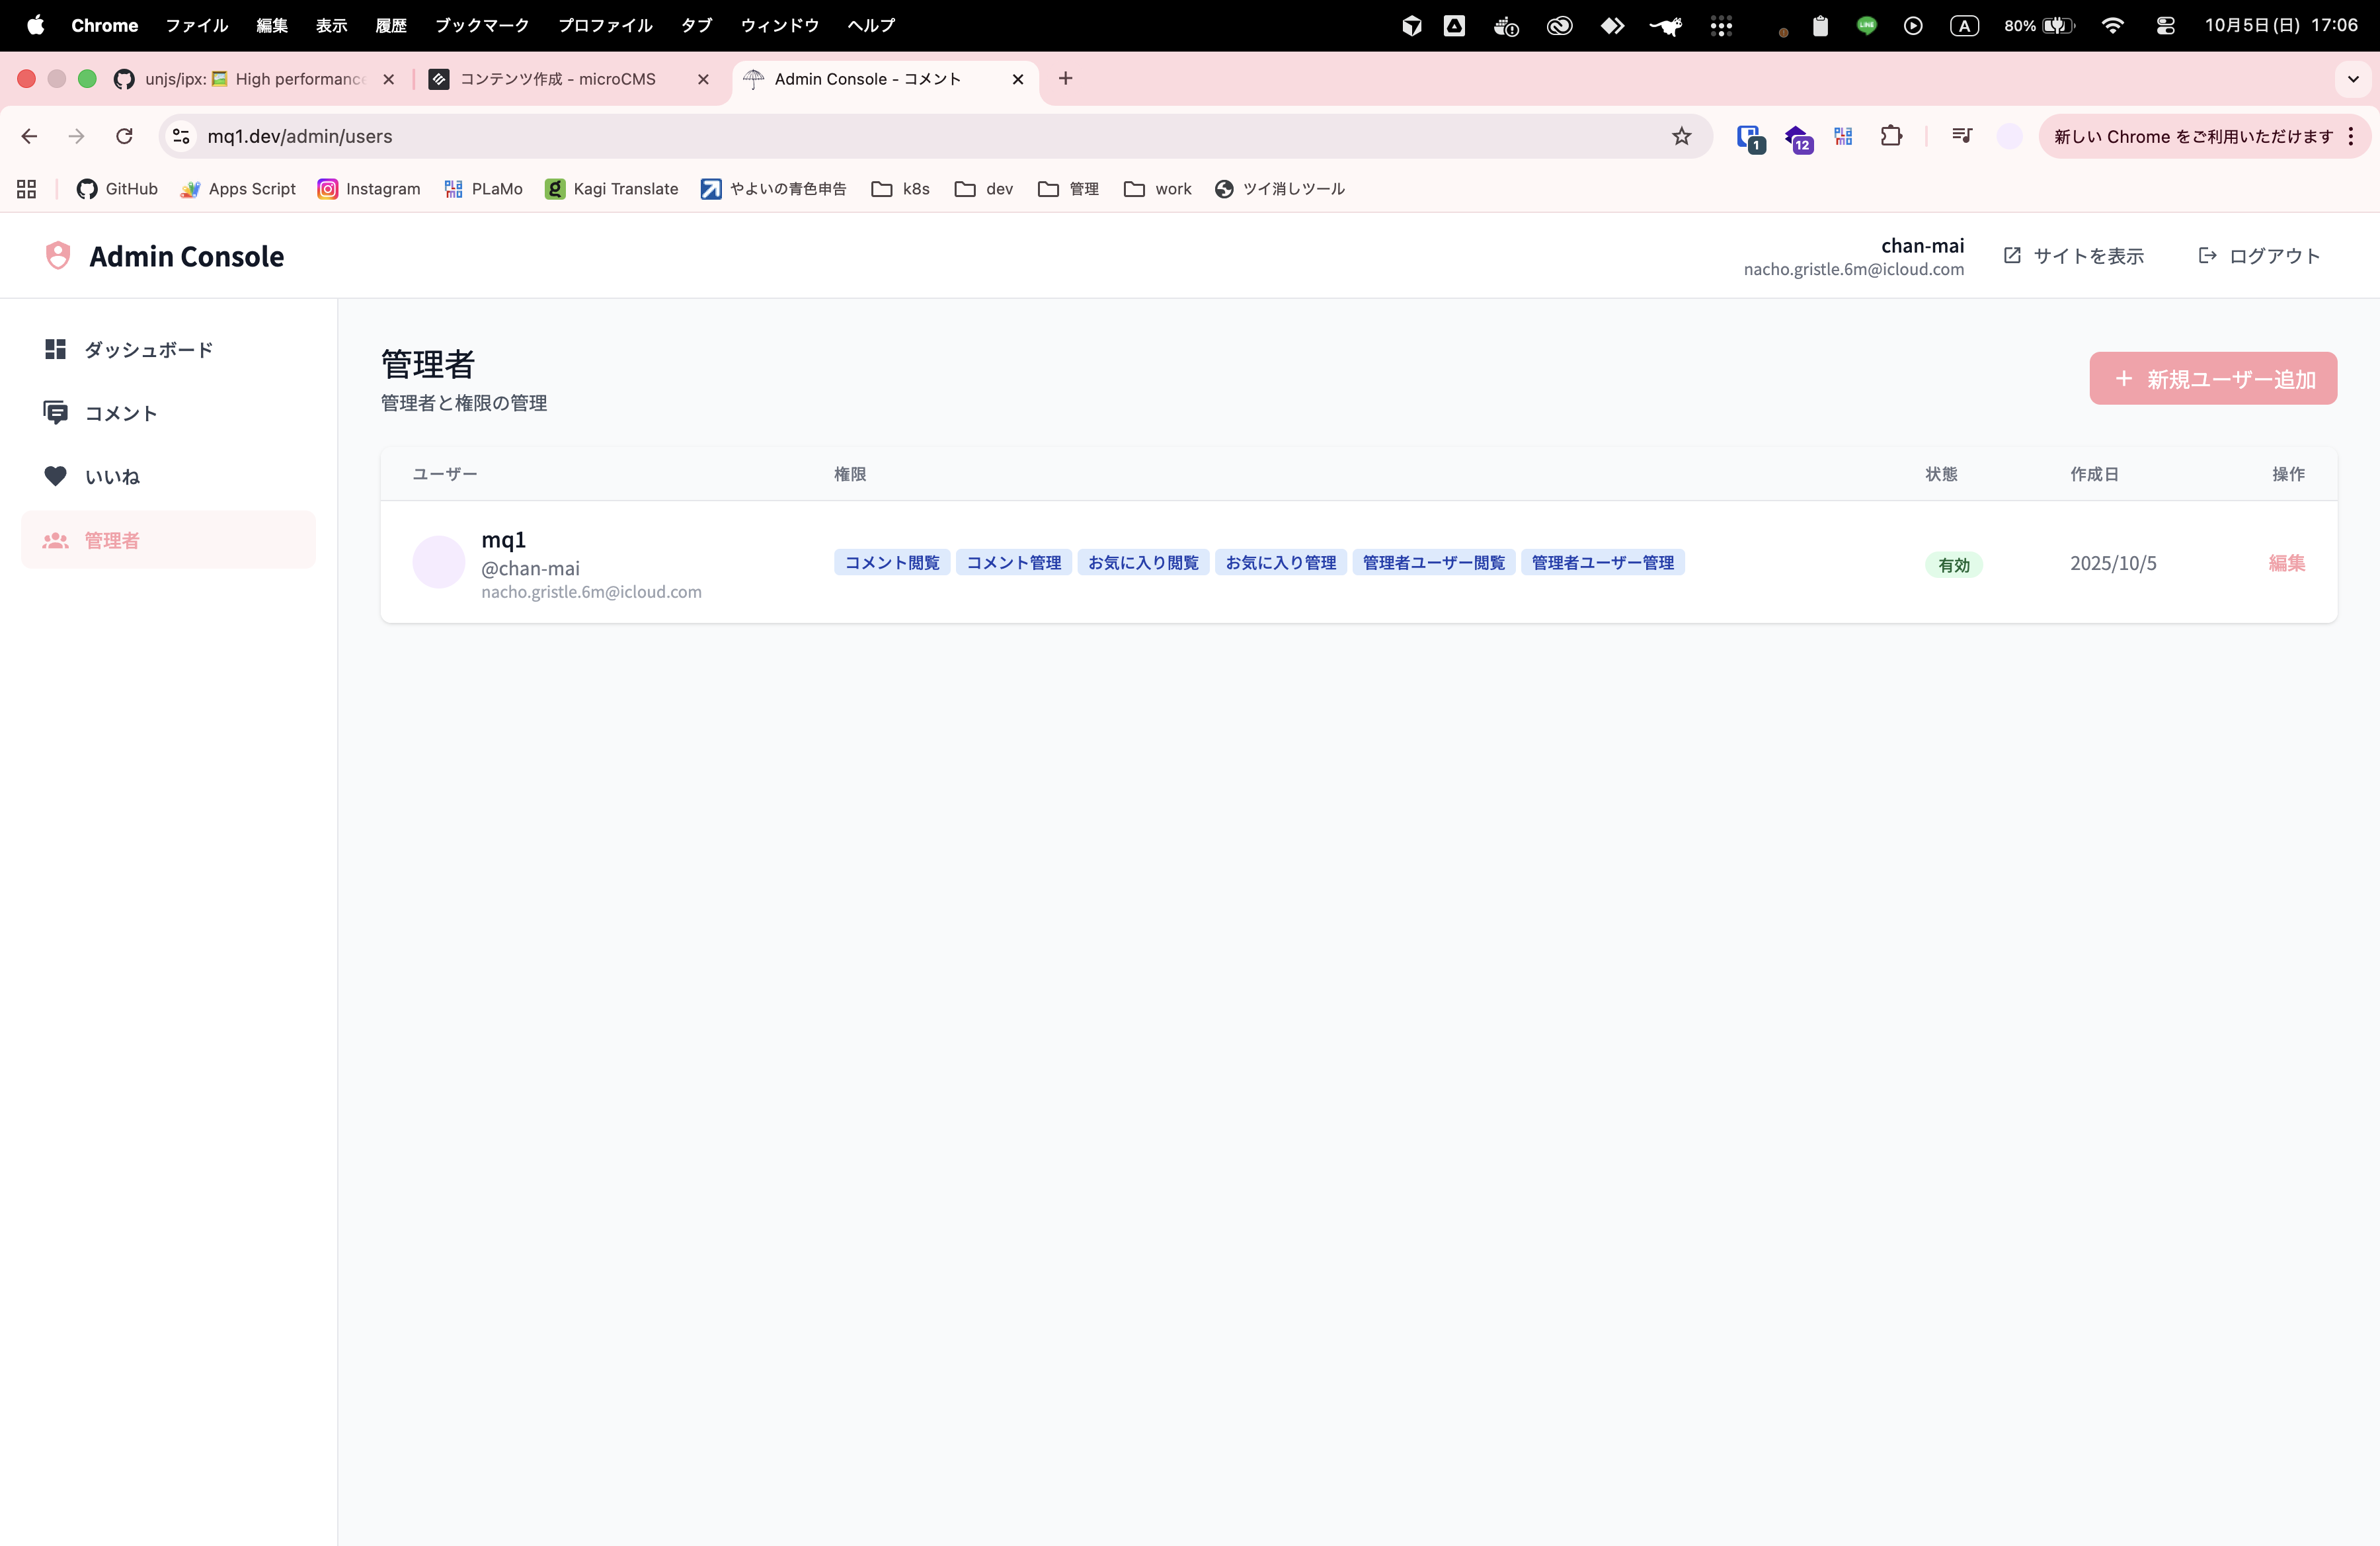The width and height of the screenshot is (2380, 1546).
Task: Click the 管理者 people icon in sidebar
Action: (55, 540)
